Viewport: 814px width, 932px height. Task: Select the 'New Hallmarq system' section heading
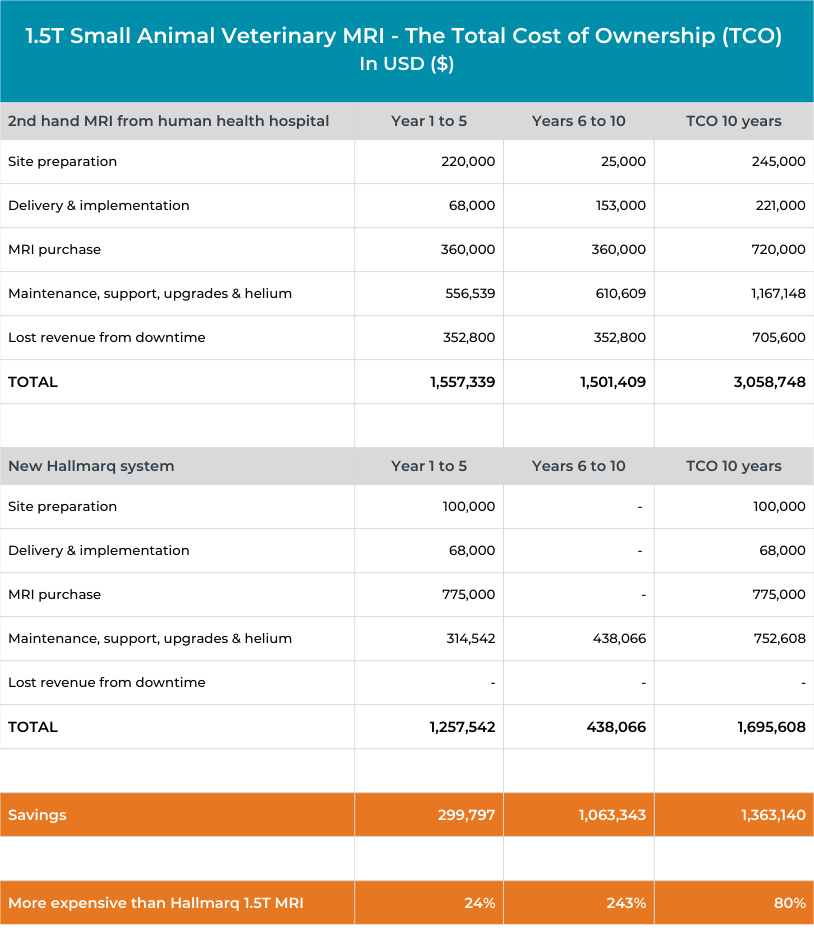point(91,466)
